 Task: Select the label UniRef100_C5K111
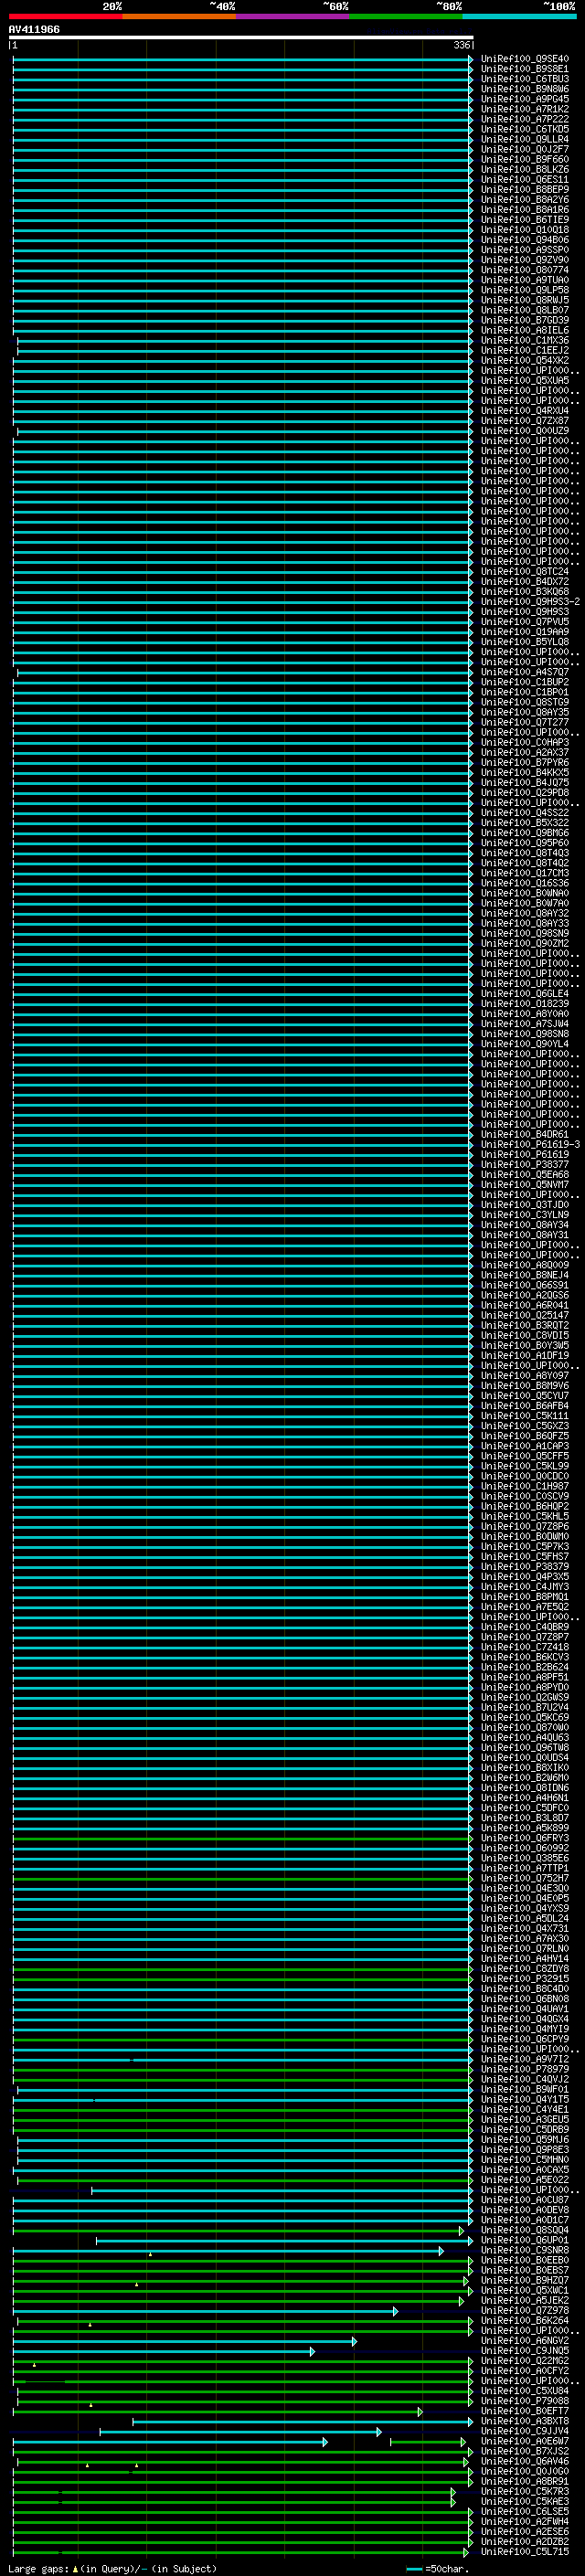point(524,1416)
